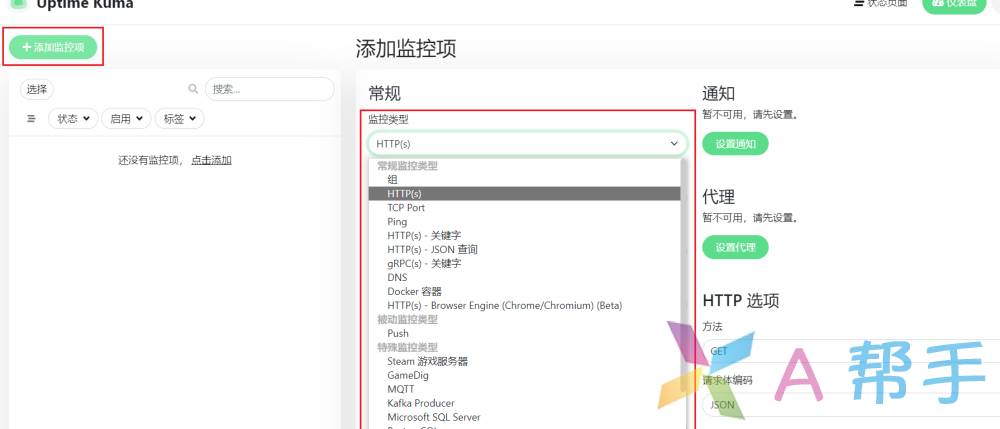Choose HTTP(s) - 关键字 option

524,236
